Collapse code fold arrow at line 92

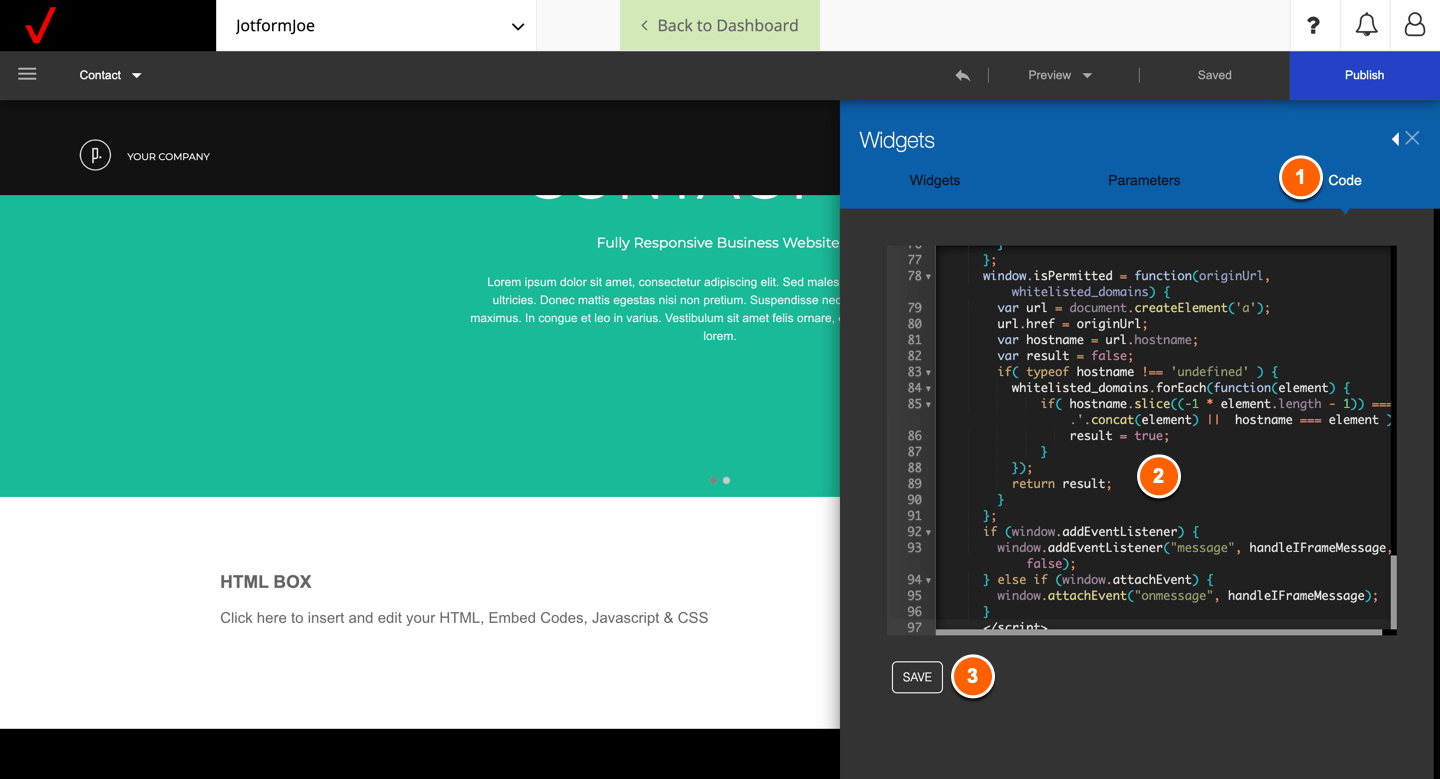pos(929,532)
